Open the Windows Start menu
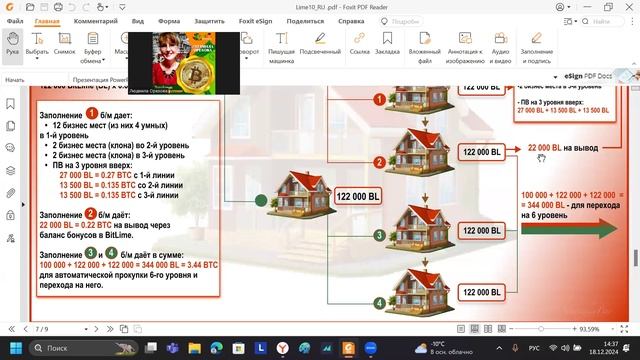The width and height of the screenshot is (640, 360). click(x=16, y=348)
